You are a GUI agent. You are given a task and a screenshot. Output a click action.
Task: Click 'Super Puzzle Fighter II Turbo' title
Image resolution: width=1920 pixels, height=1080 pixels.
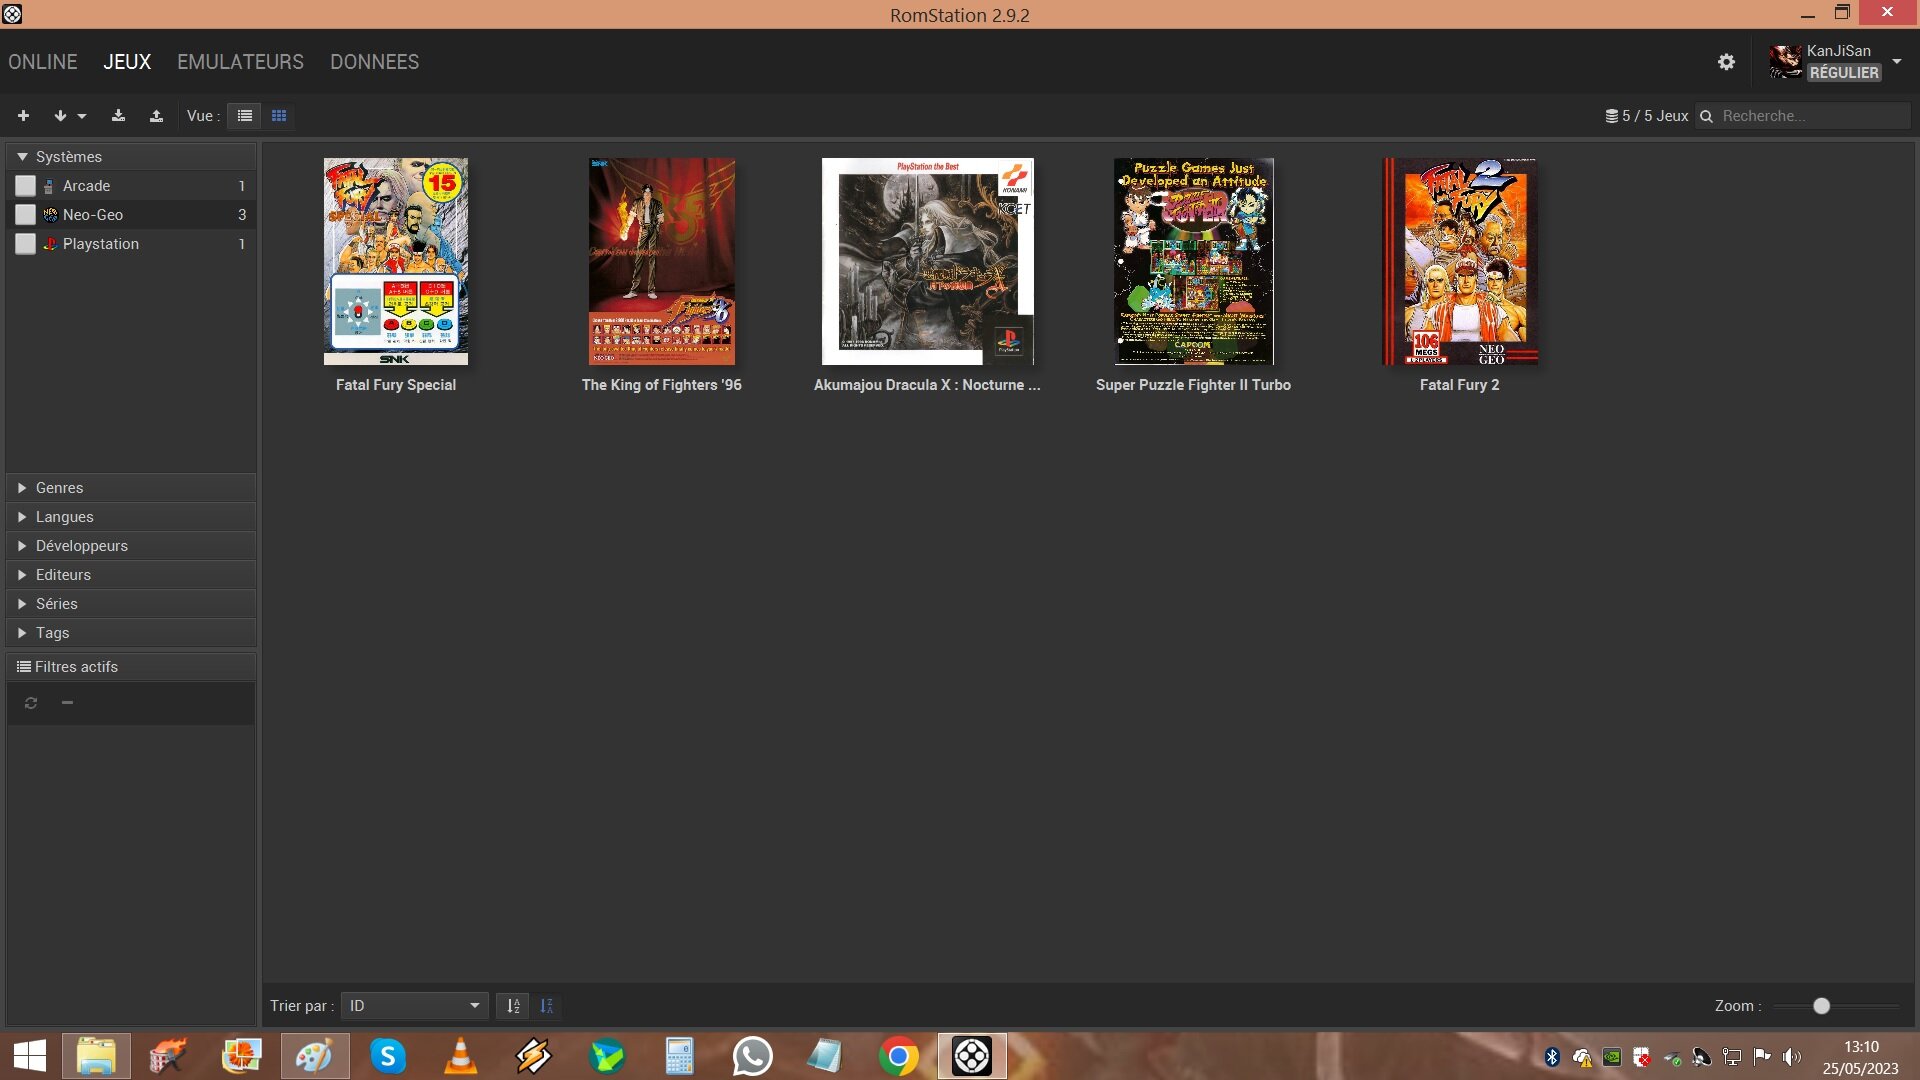(x=1193, y=385)
